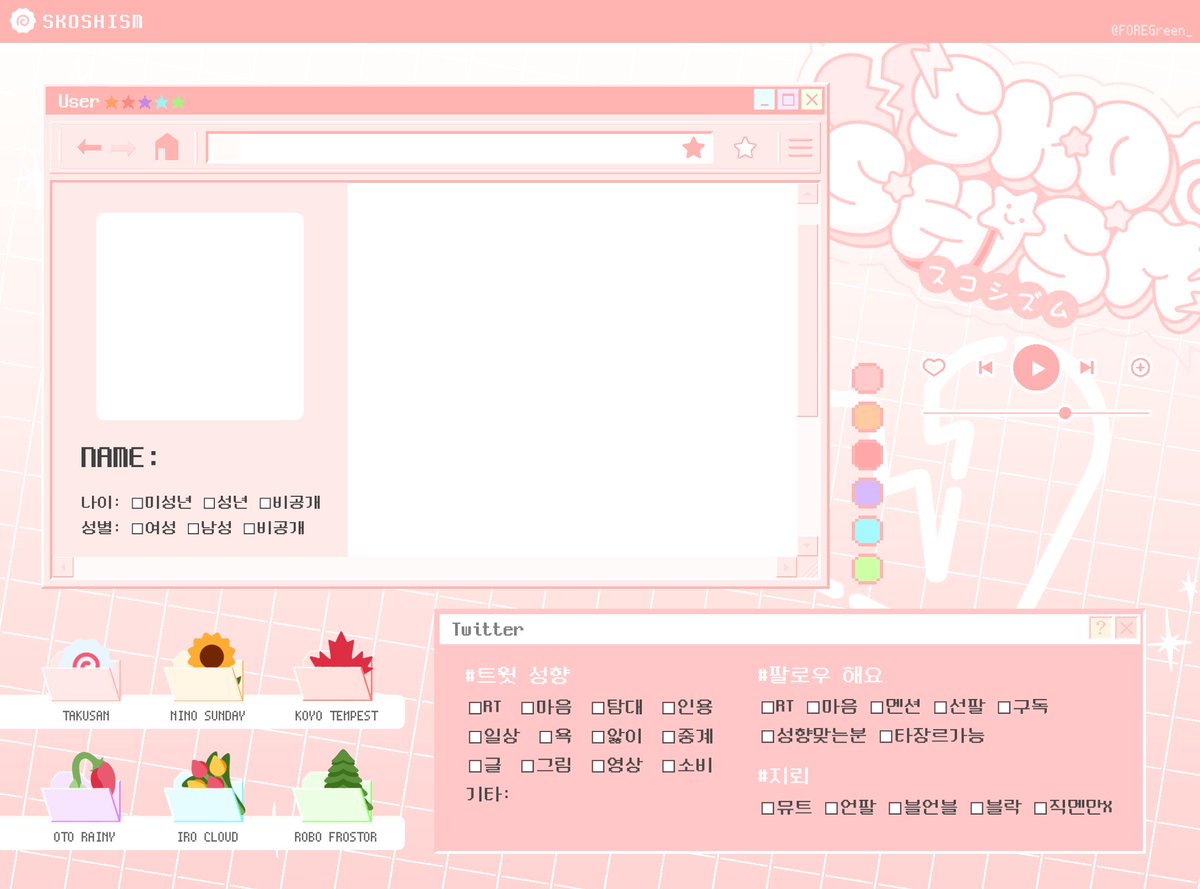1200x889 pixels.
Task: Check the 앓이 checkbox
Action: [598, 737]
